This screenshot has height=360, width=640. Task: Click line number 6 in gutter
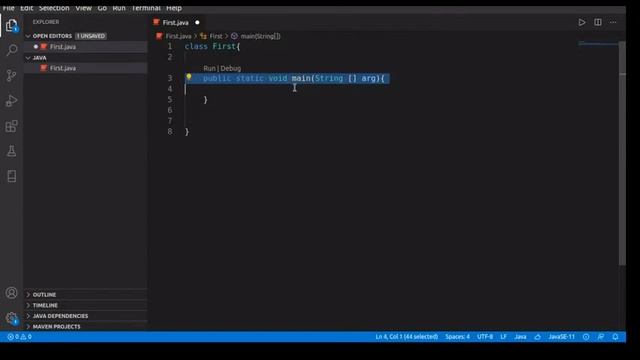click(170, 110)
